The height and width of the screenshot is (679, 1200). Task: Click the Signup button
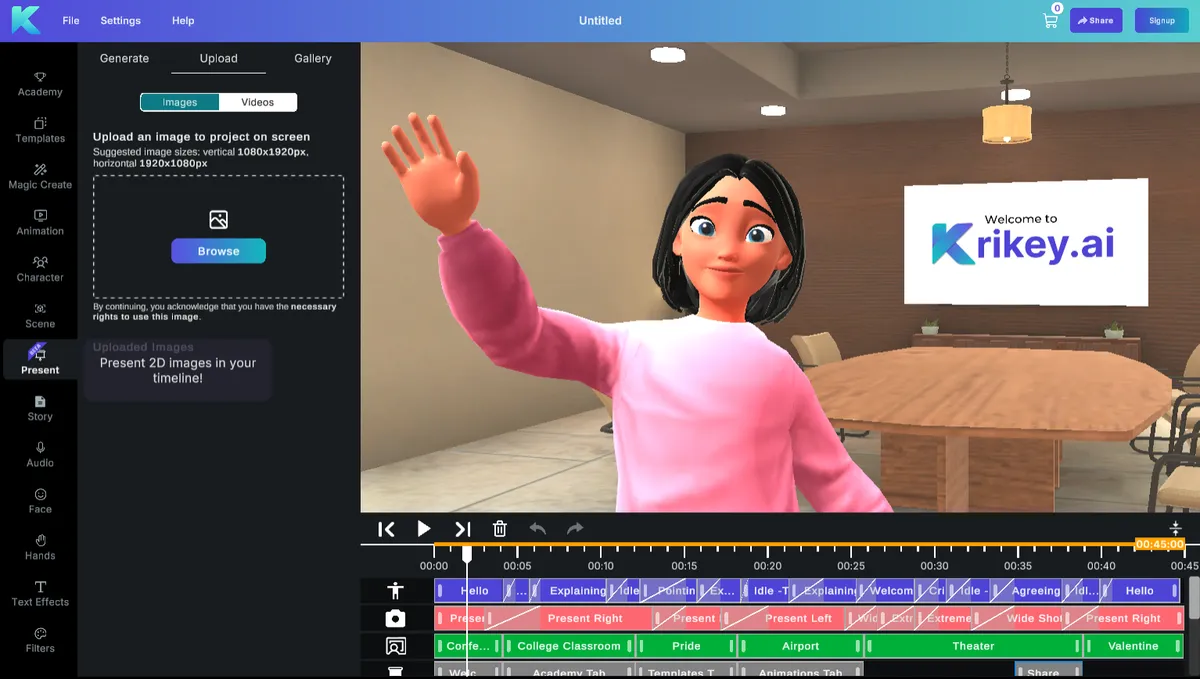pyautogui.click(x=1161, y=21)
